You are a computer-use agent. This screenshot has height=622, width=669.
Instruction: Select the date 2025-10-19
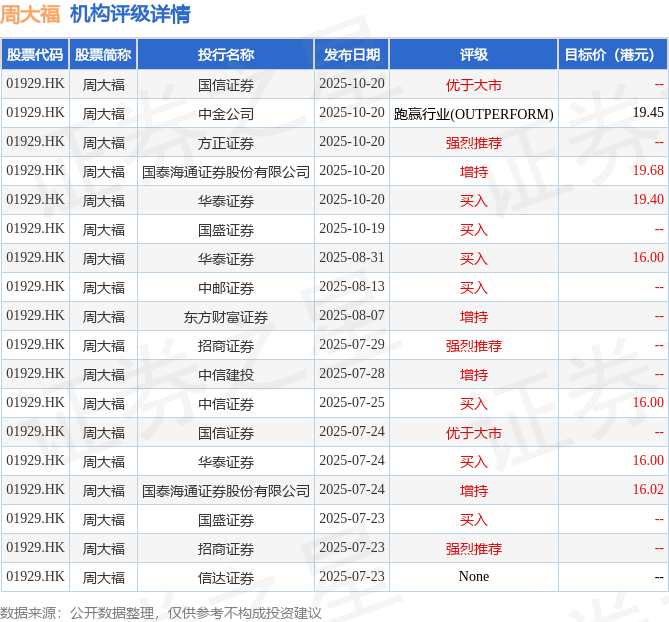pos(352,228)
